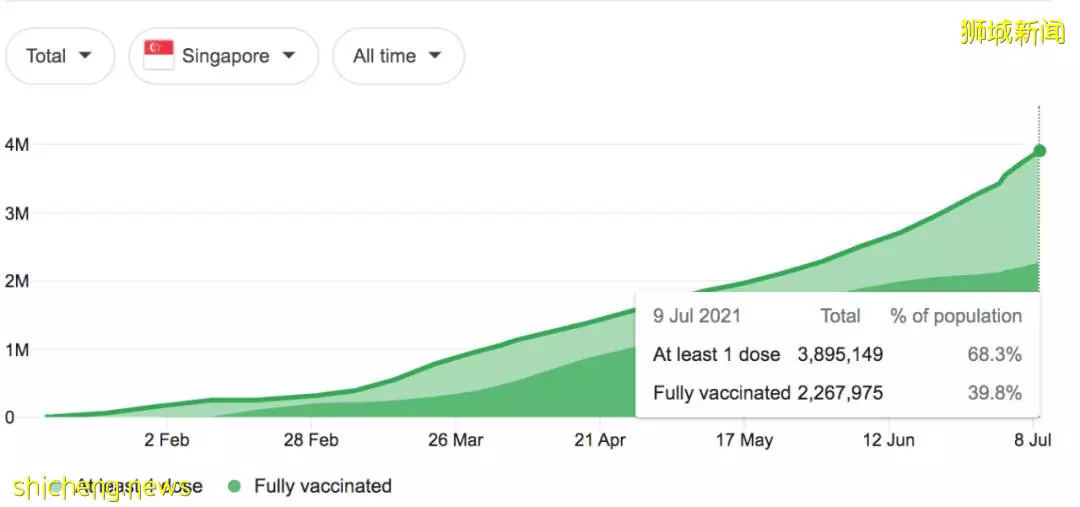1080x507 pixels.
Task: Open the Total metric dropdown
Action: tap(60, 56)
